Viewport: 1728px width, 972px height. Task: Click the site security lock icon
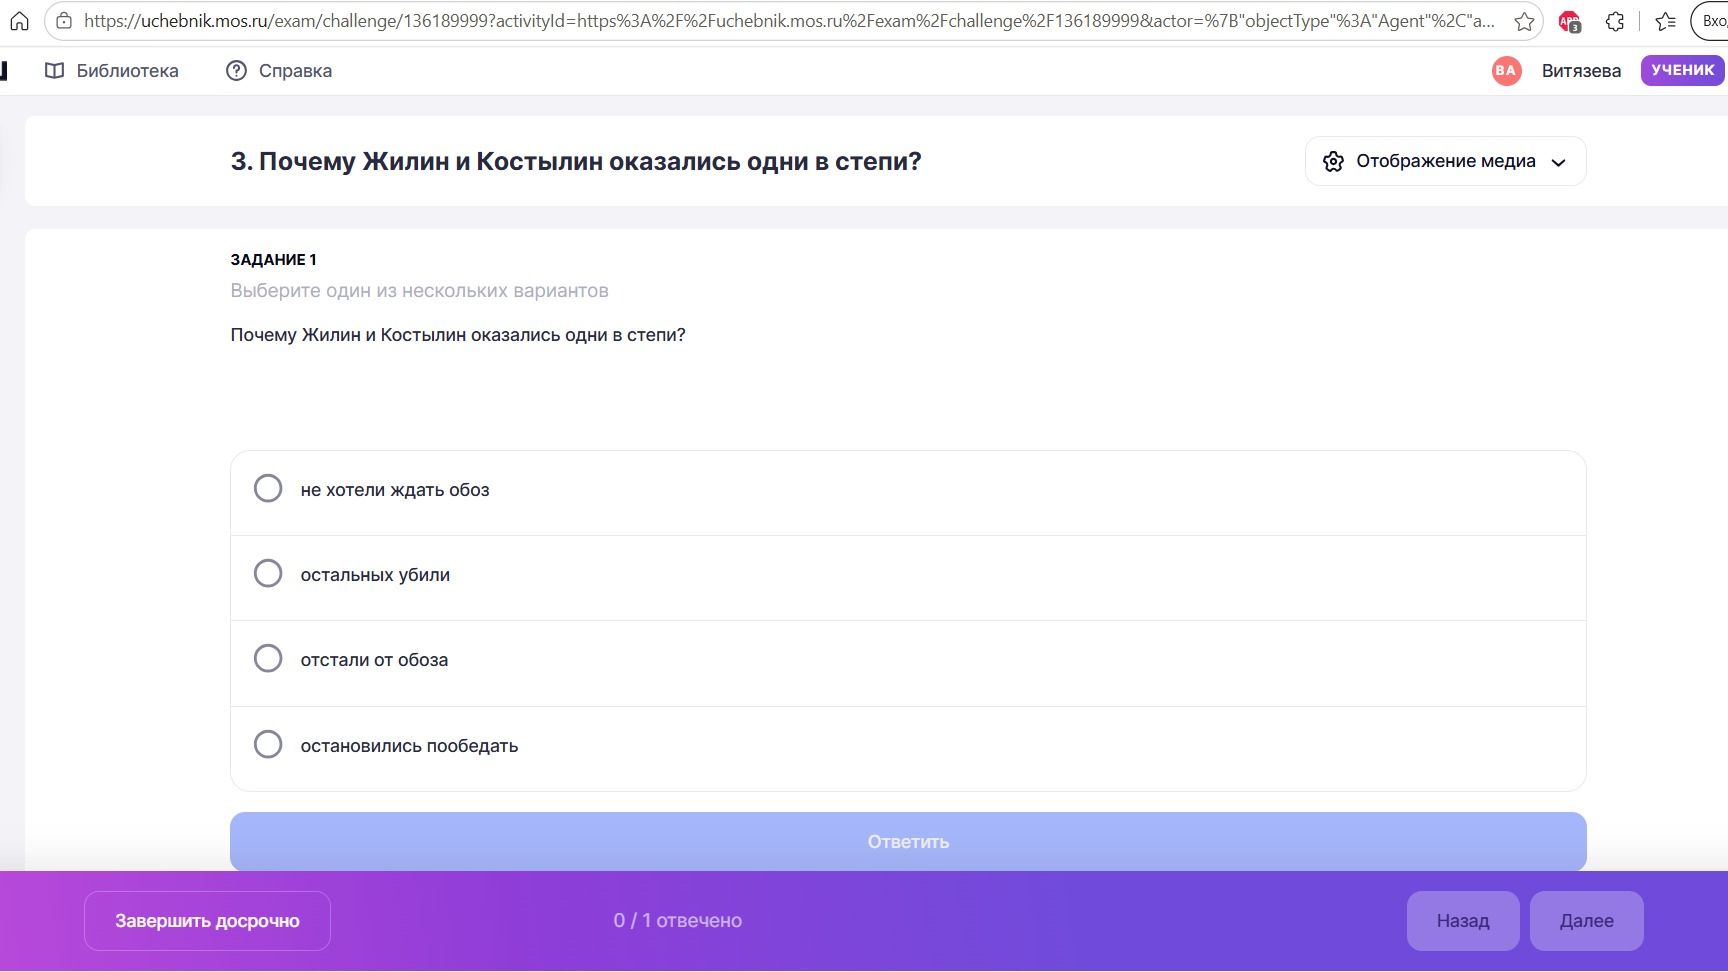[x=64, y=21]
